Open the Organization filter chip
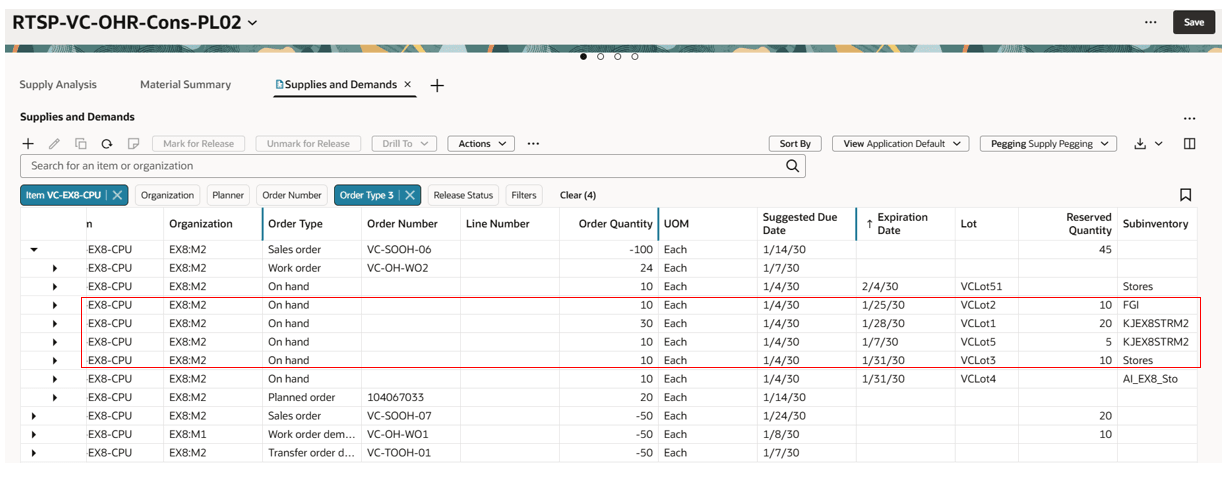The height and width of the screenshot is (486, 1228). tap(167, 195)
